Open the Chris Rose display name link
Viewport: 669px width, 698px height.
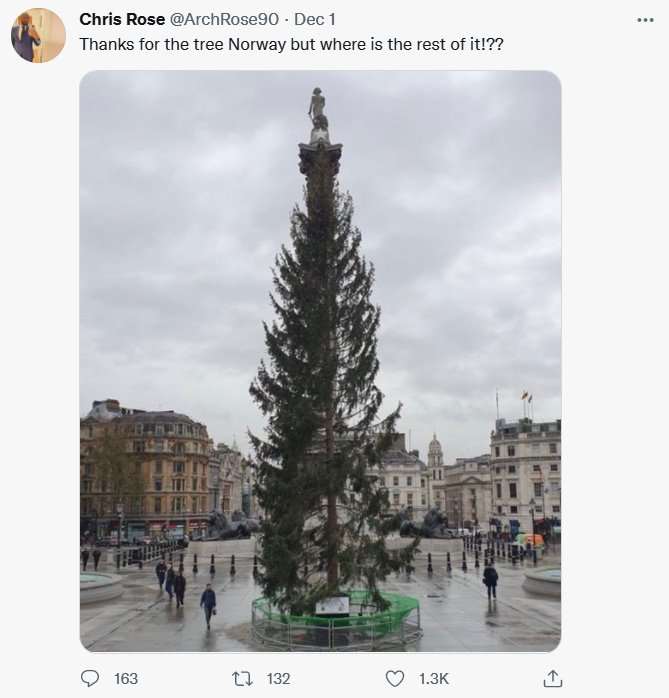pos(122,20)
